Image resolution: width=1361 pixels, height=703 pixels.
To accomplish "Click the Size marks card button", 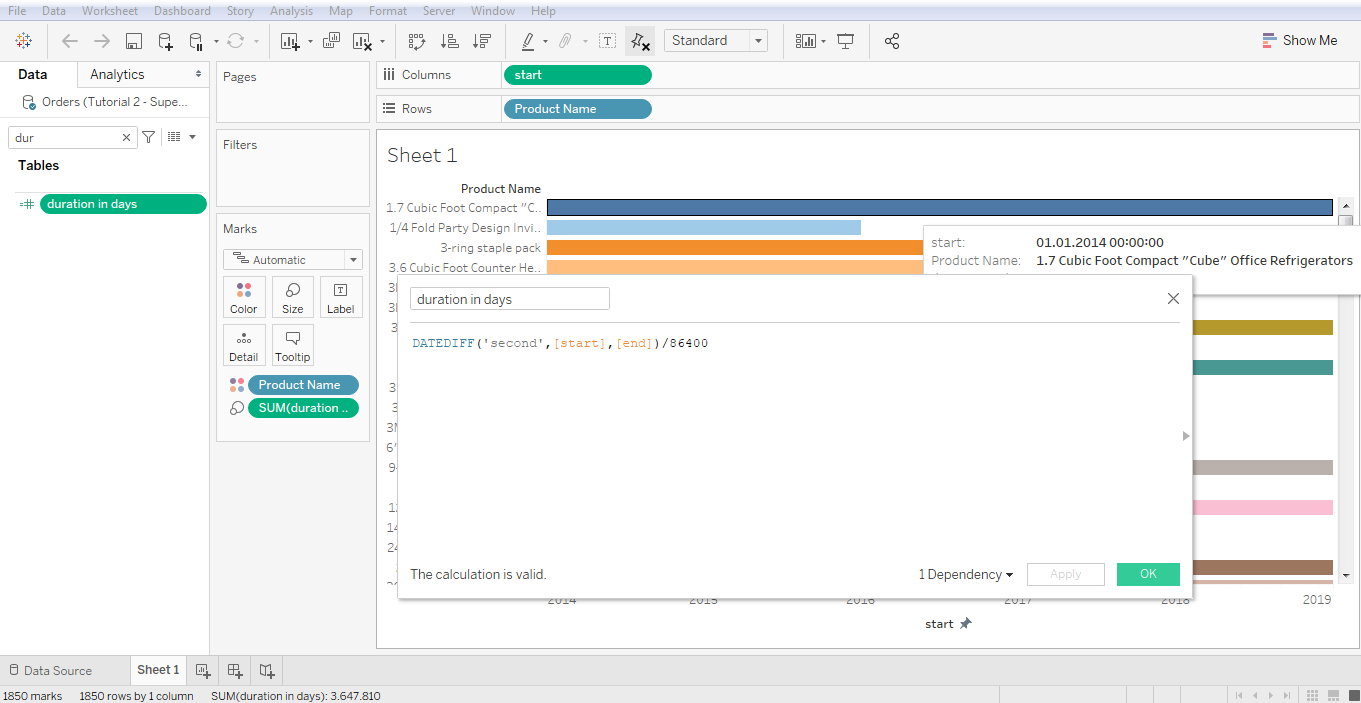I will tap(293, 297).
